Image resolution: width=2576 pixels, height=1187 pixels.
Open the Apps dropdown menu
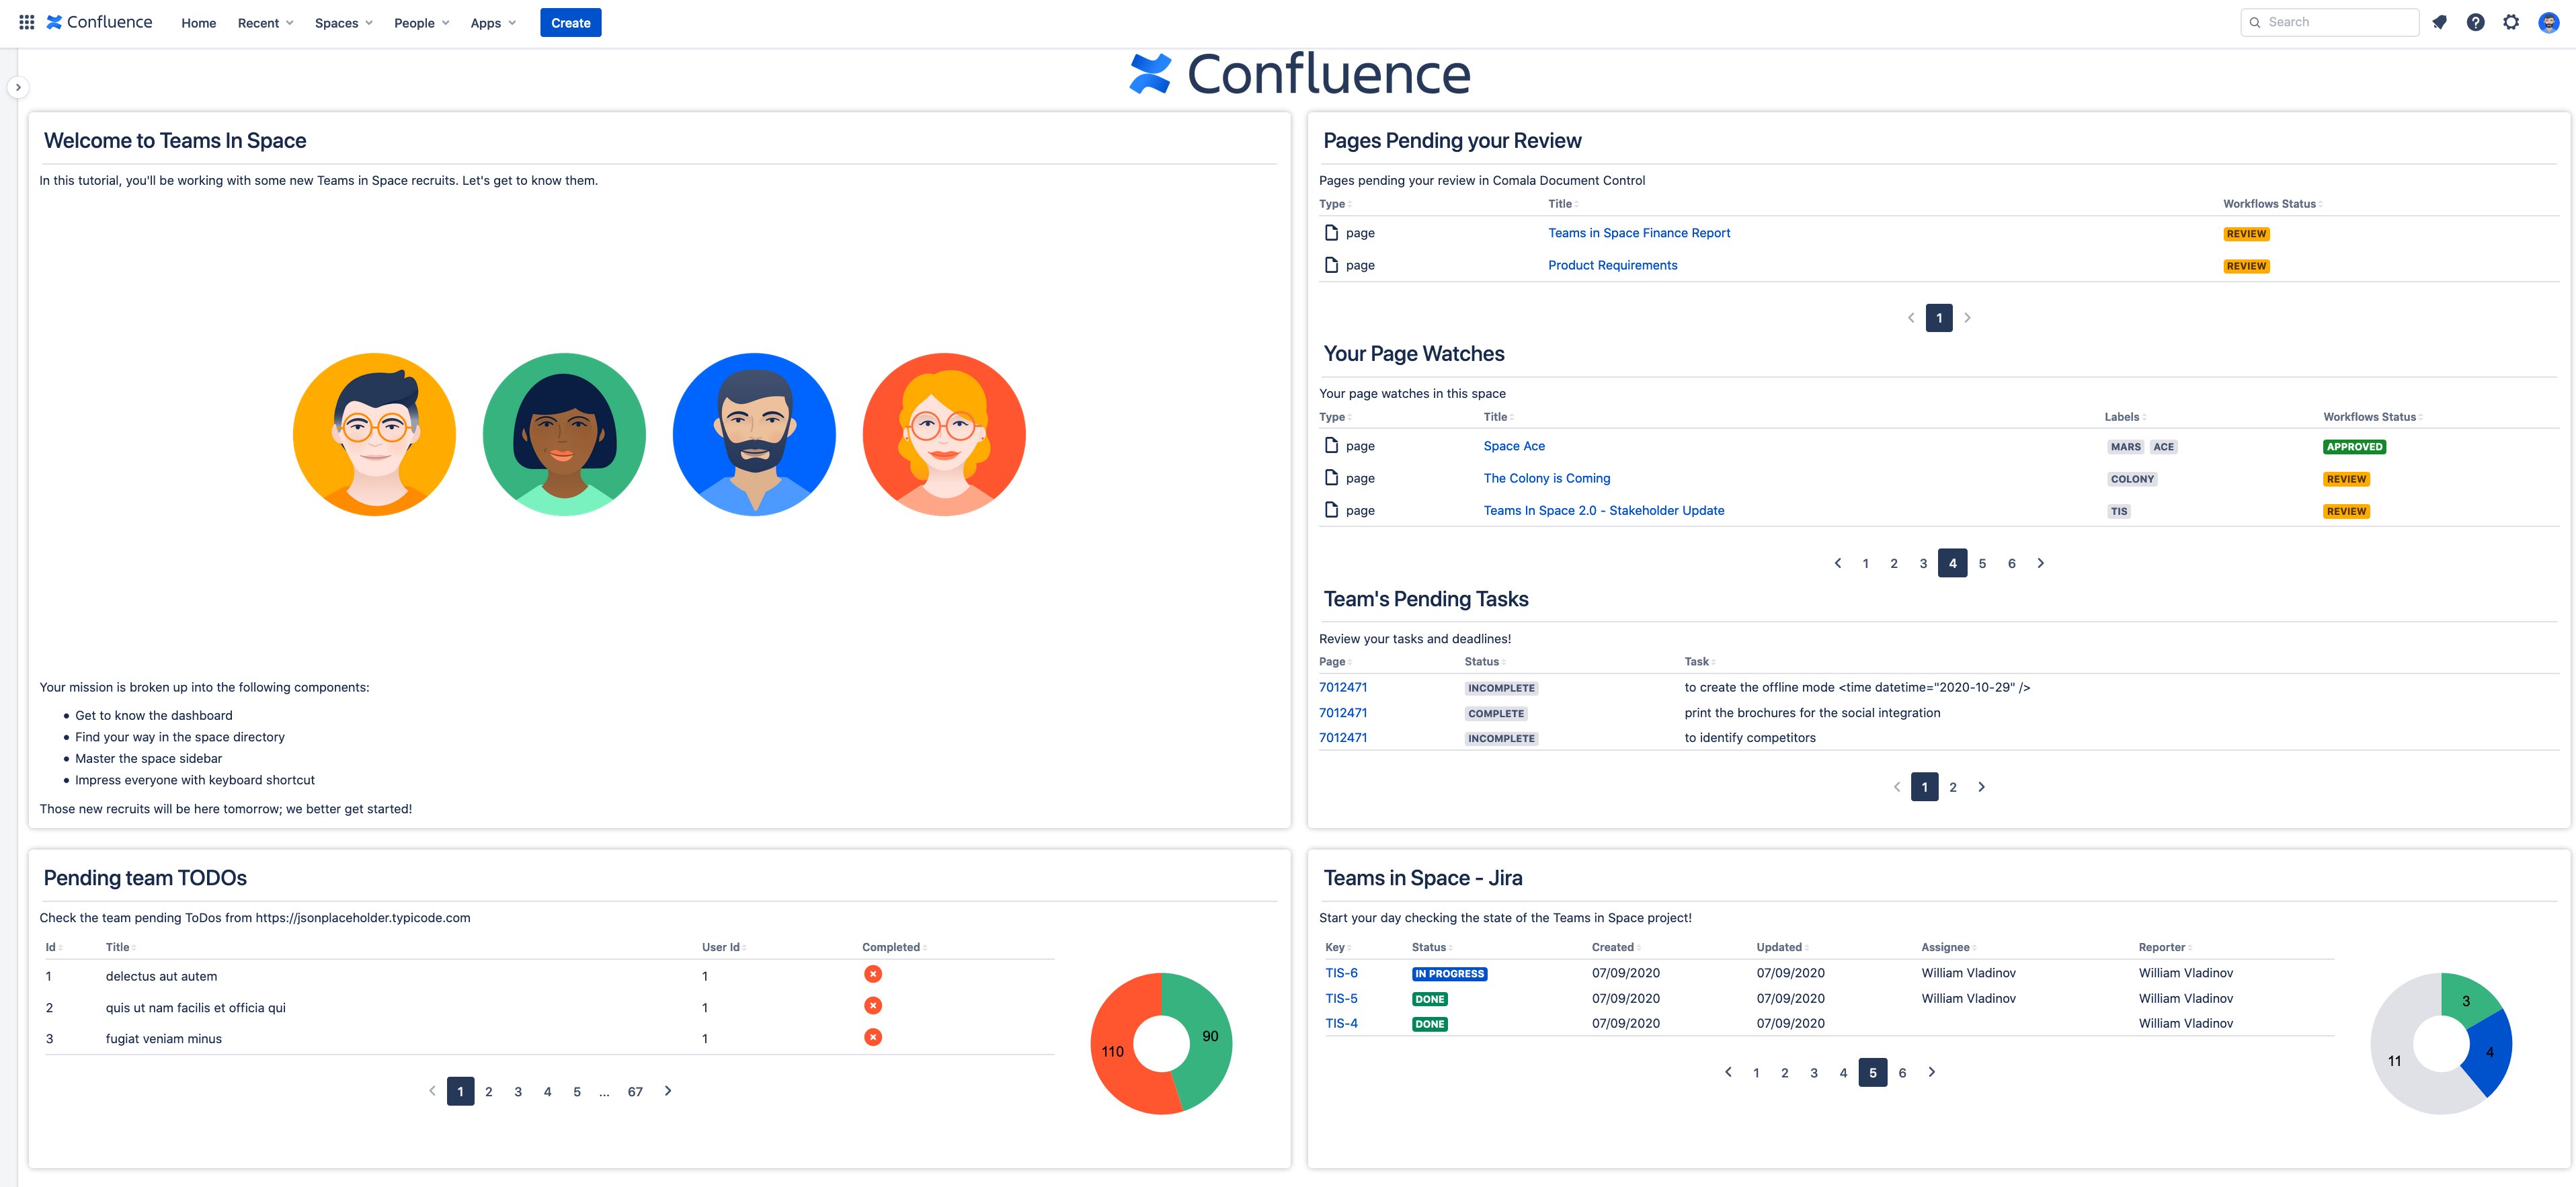click(x=493, y=23)
